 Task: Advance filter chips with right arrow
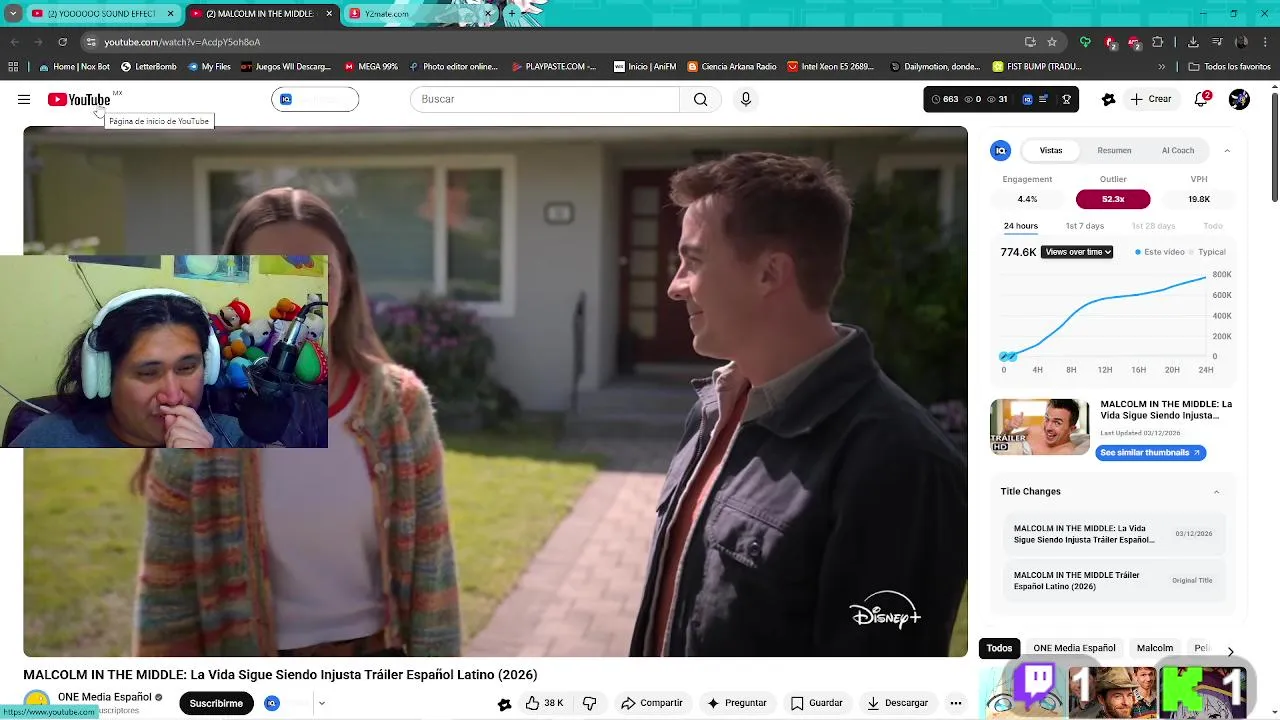point(1230,651)
